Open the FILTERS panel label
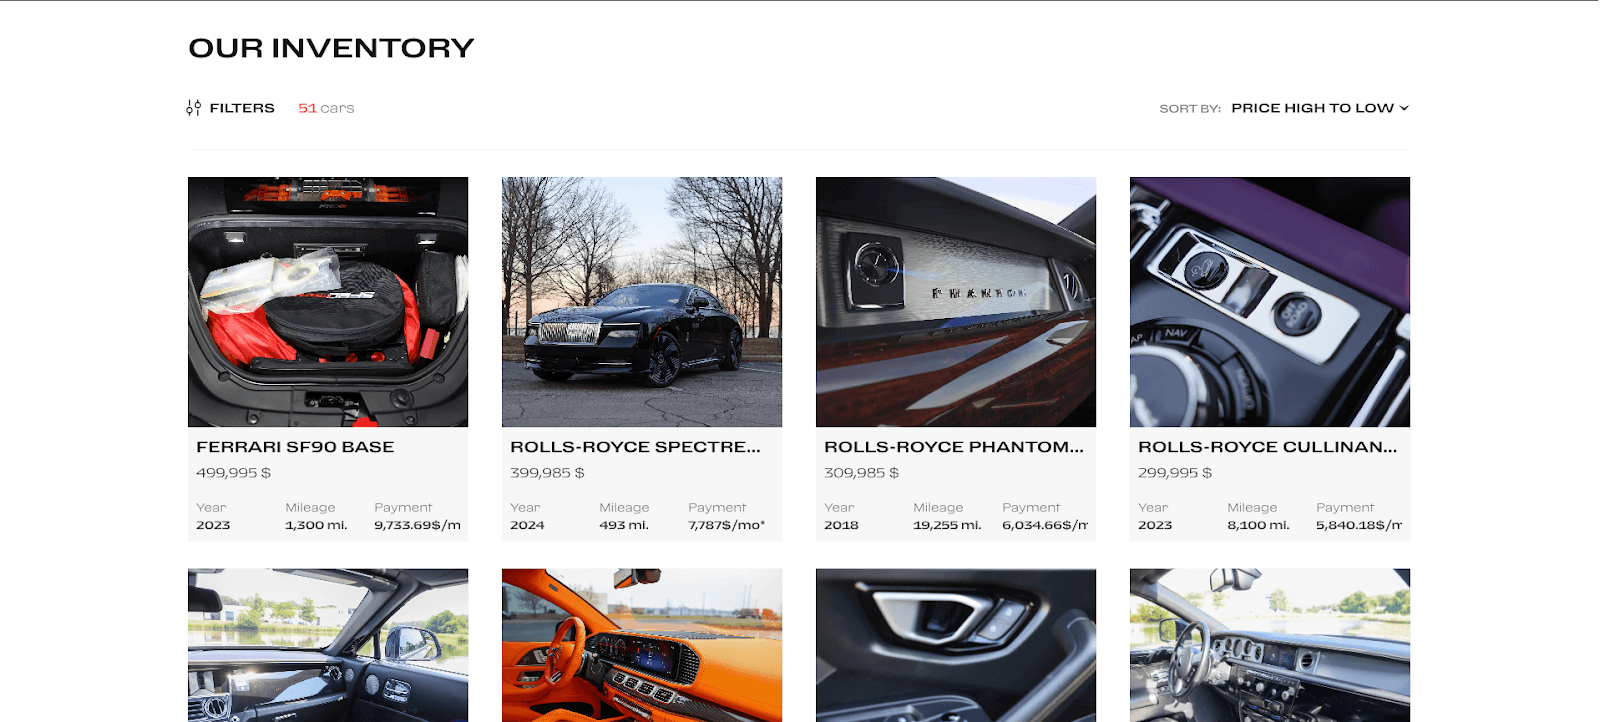The image size is (1600, 722). pos(242,108)
